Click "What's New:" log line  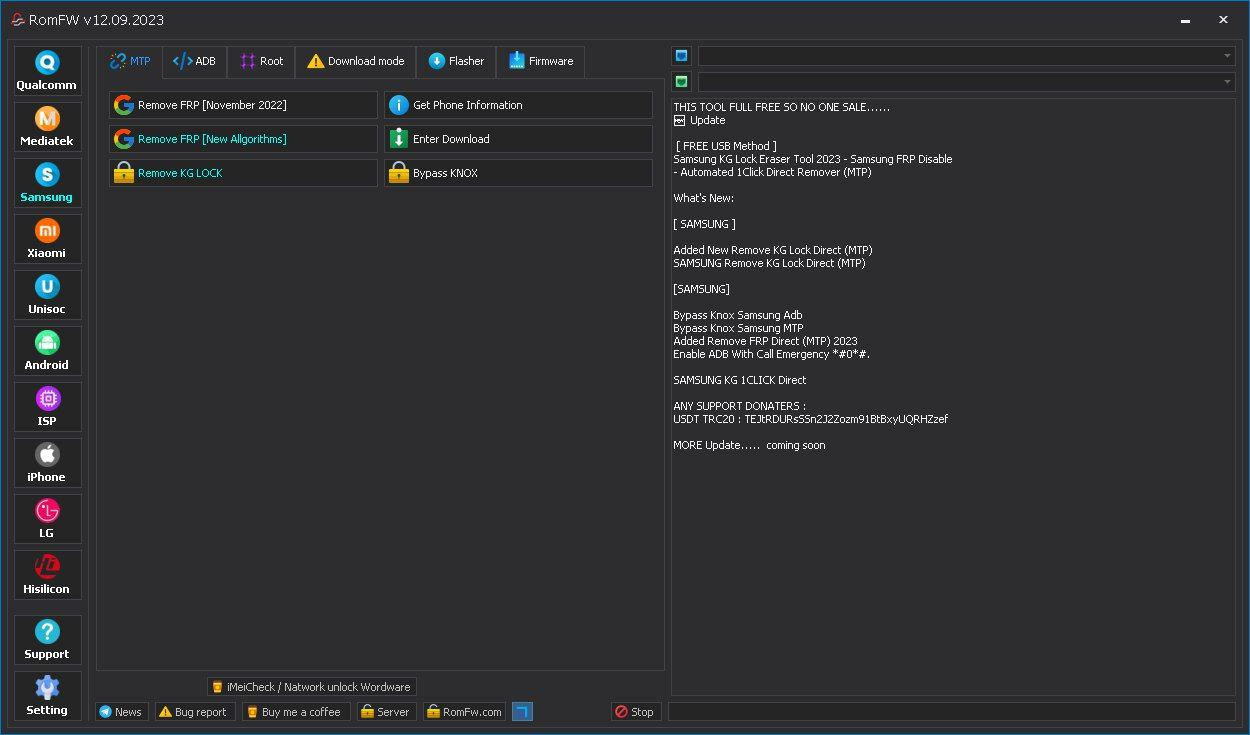pos(704,198)
